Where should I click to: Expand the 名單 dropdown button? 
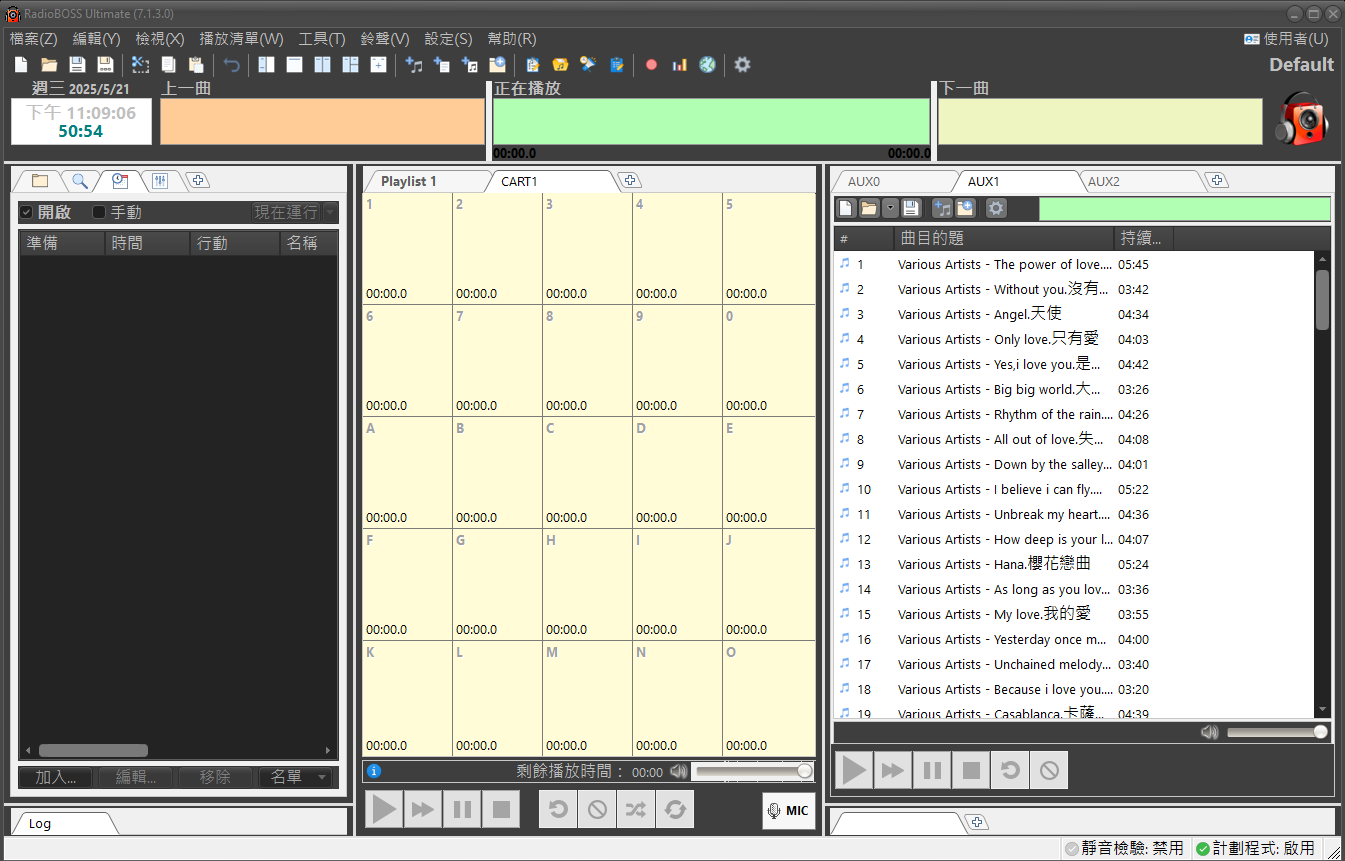[295, 777]
